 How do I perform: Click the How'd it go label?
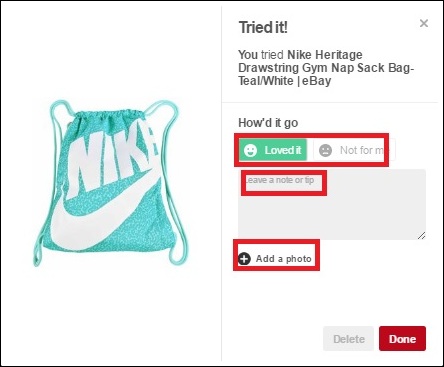coord(268,123)
